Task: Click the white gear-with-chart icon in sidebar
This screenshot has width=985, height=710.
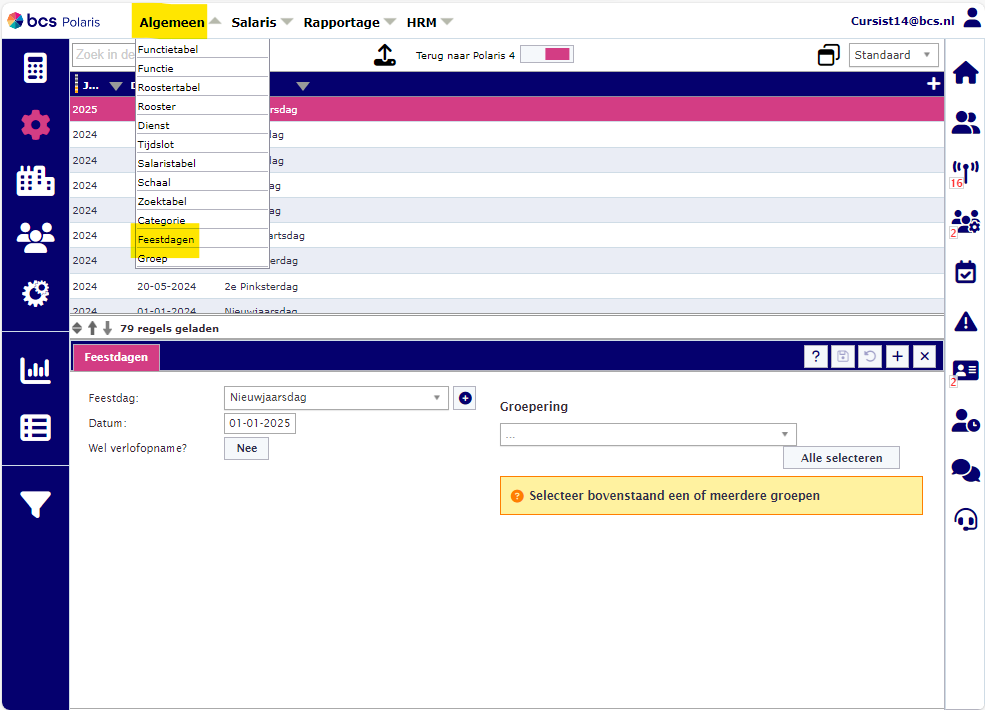Action: pyautogui.click(x=35, y=293)
